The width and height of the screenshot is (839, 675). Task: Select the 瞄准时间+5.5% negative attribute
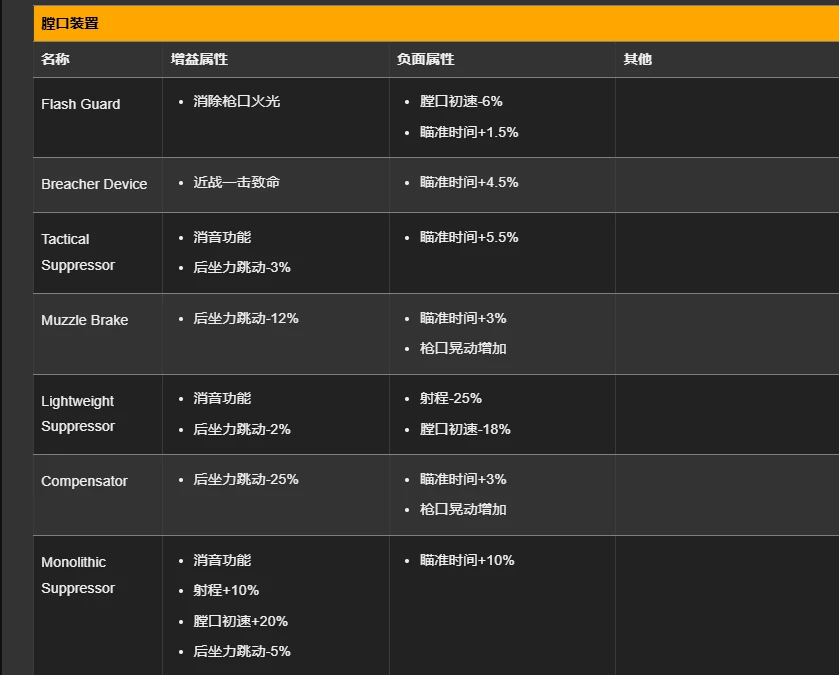pos(469,237)
